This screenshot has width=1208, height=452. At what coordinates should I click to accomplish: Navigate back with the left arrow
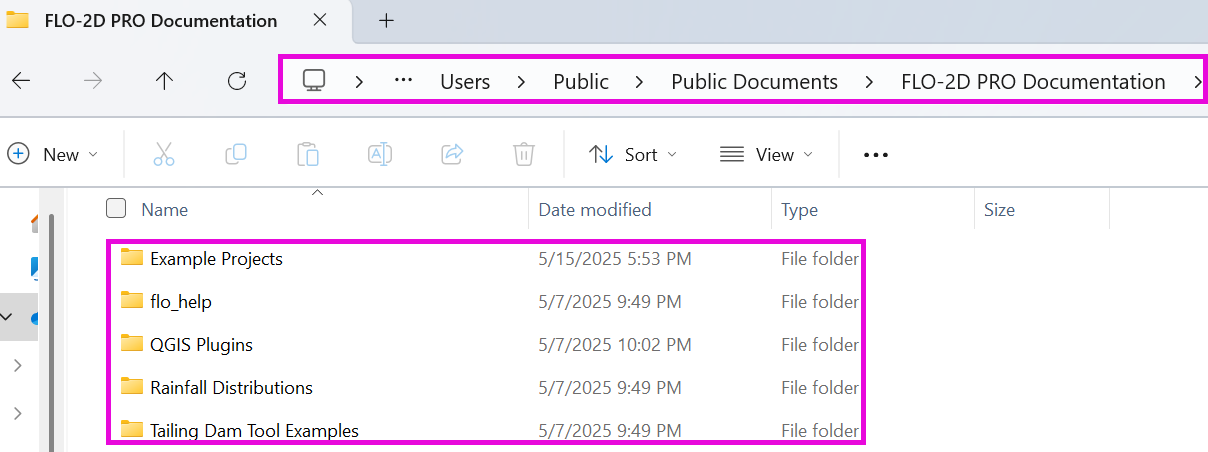click(21, 82)
